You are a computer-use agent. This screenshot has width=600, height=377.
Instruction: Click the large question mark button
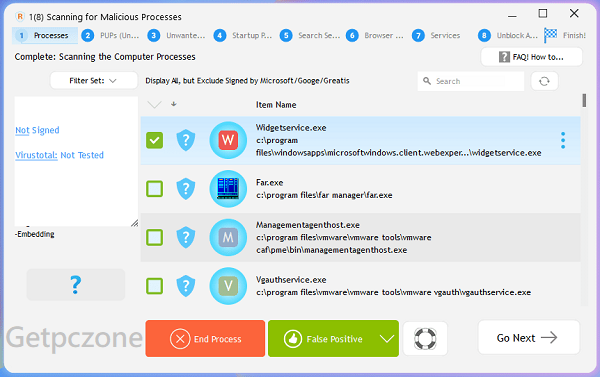tap(76, 284)
